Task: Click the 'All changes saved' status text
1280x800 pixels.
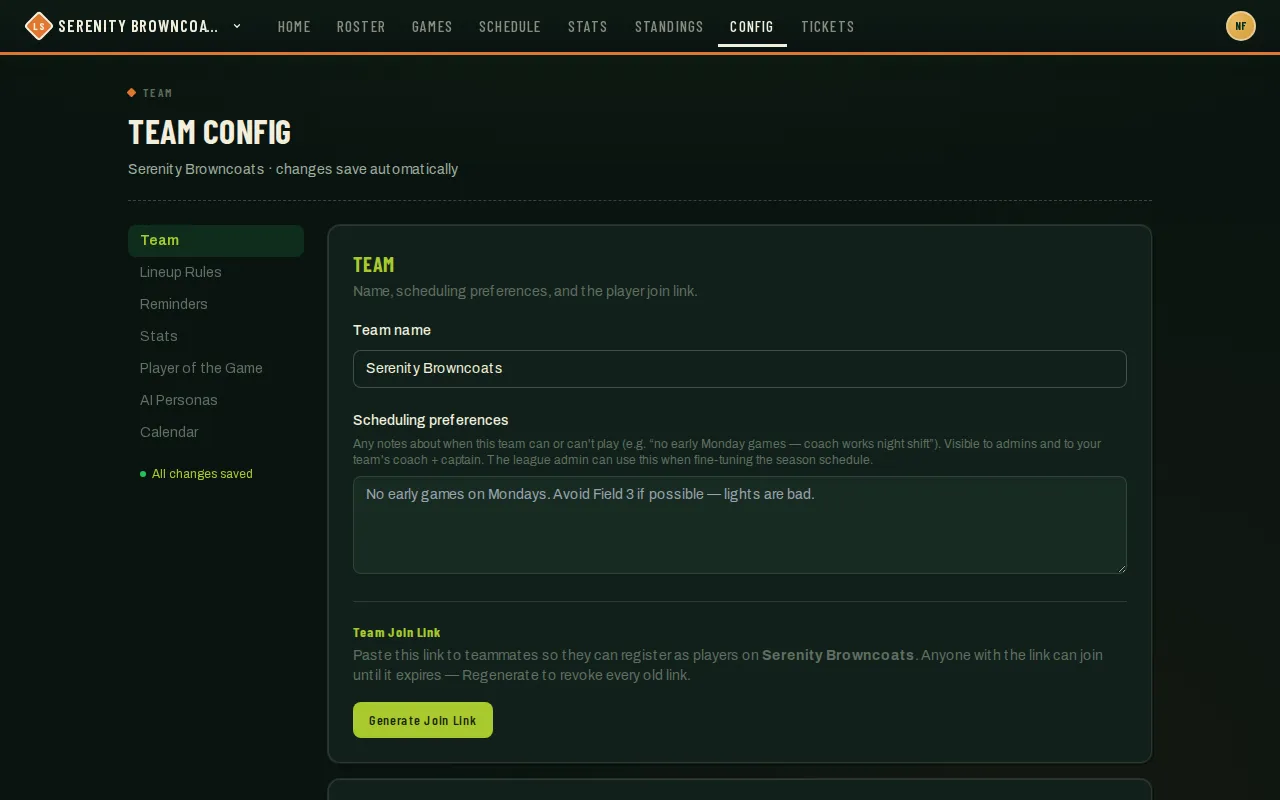Action: pos(202,474)
